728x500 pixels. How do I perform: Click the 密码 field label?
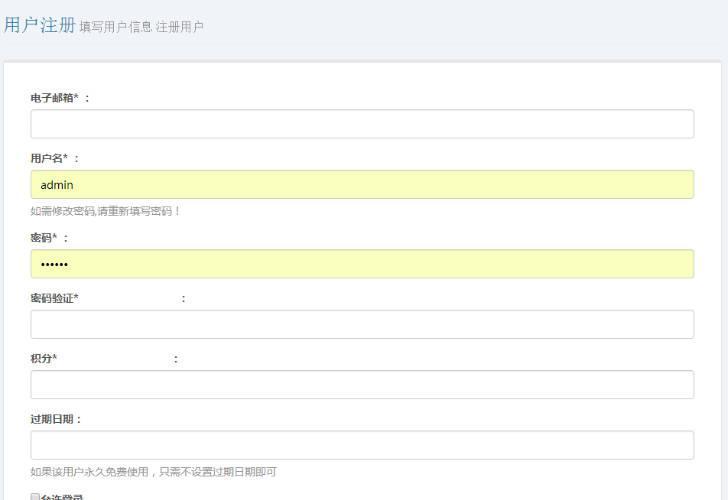[41, 238]
